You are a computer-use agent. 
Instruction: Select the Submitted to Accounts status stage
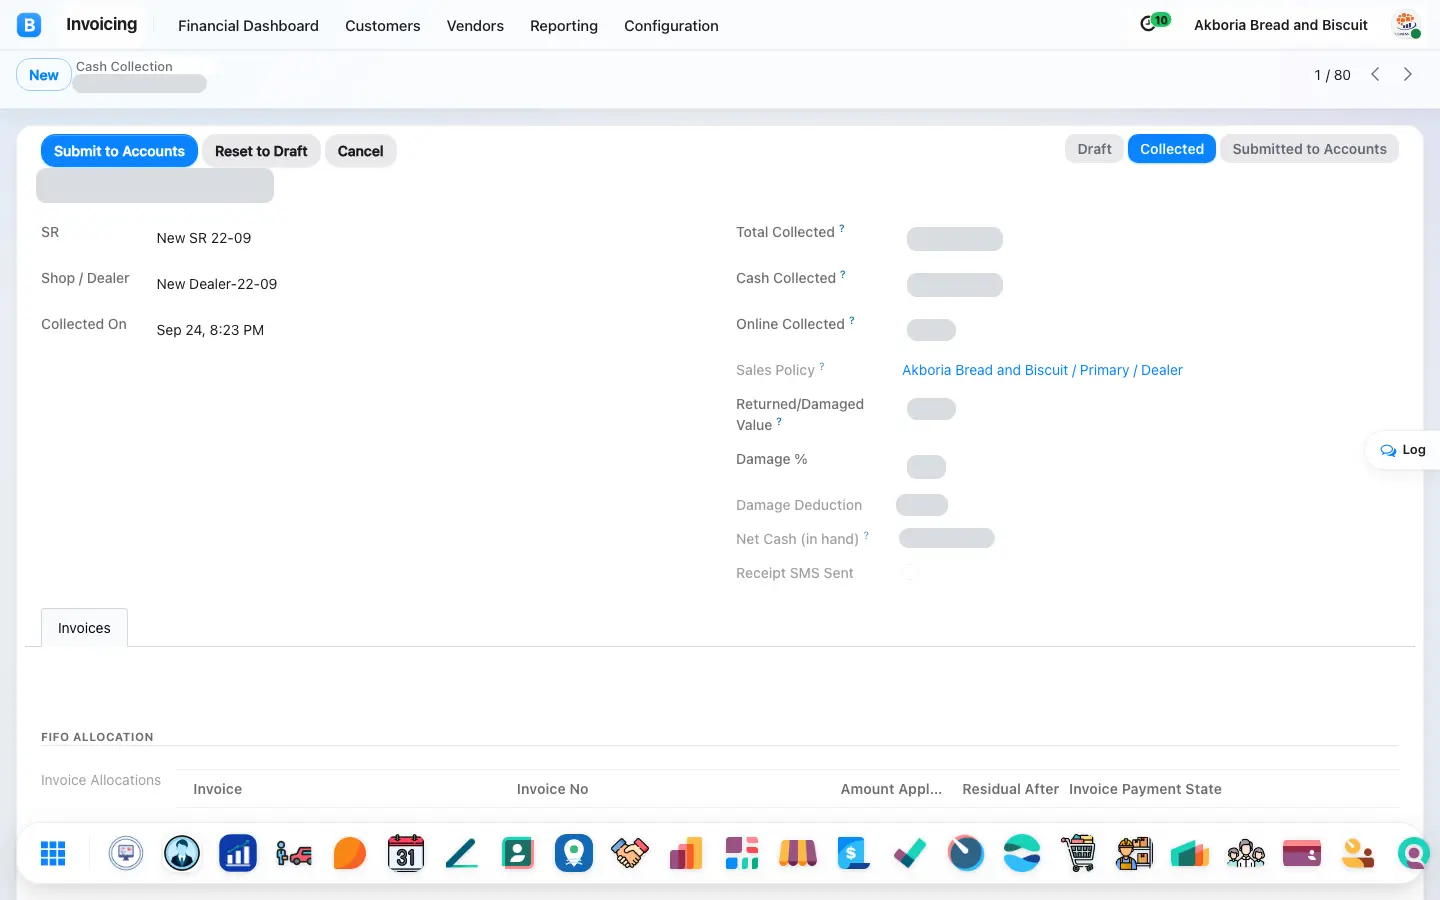[1309, 149]
